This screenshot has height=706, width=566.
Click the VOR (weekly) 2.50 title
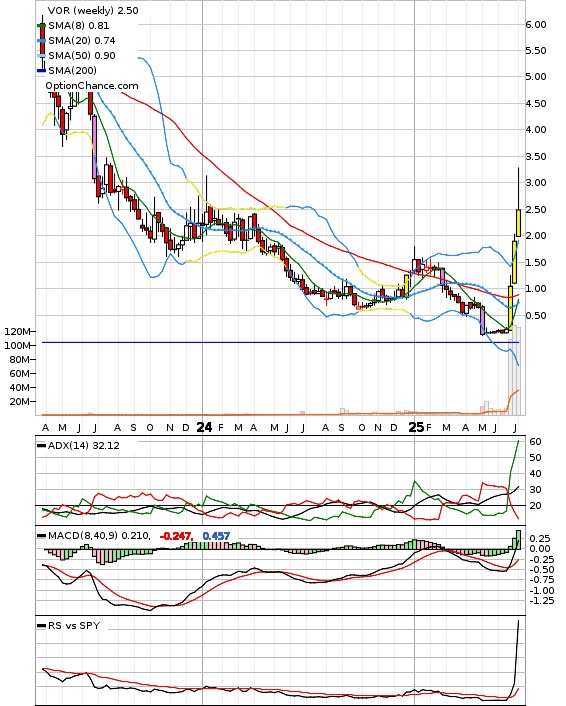pos(93,10)
